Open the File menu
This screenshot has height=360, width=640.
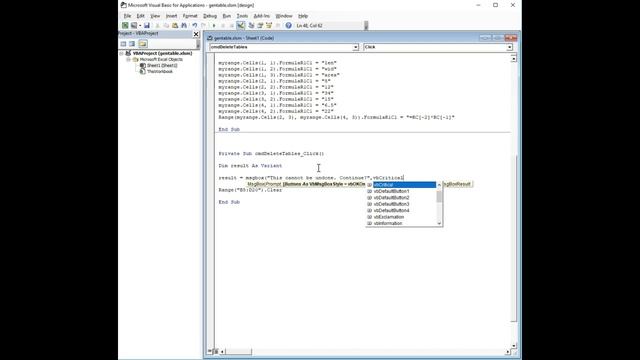[x=127, y=16]
